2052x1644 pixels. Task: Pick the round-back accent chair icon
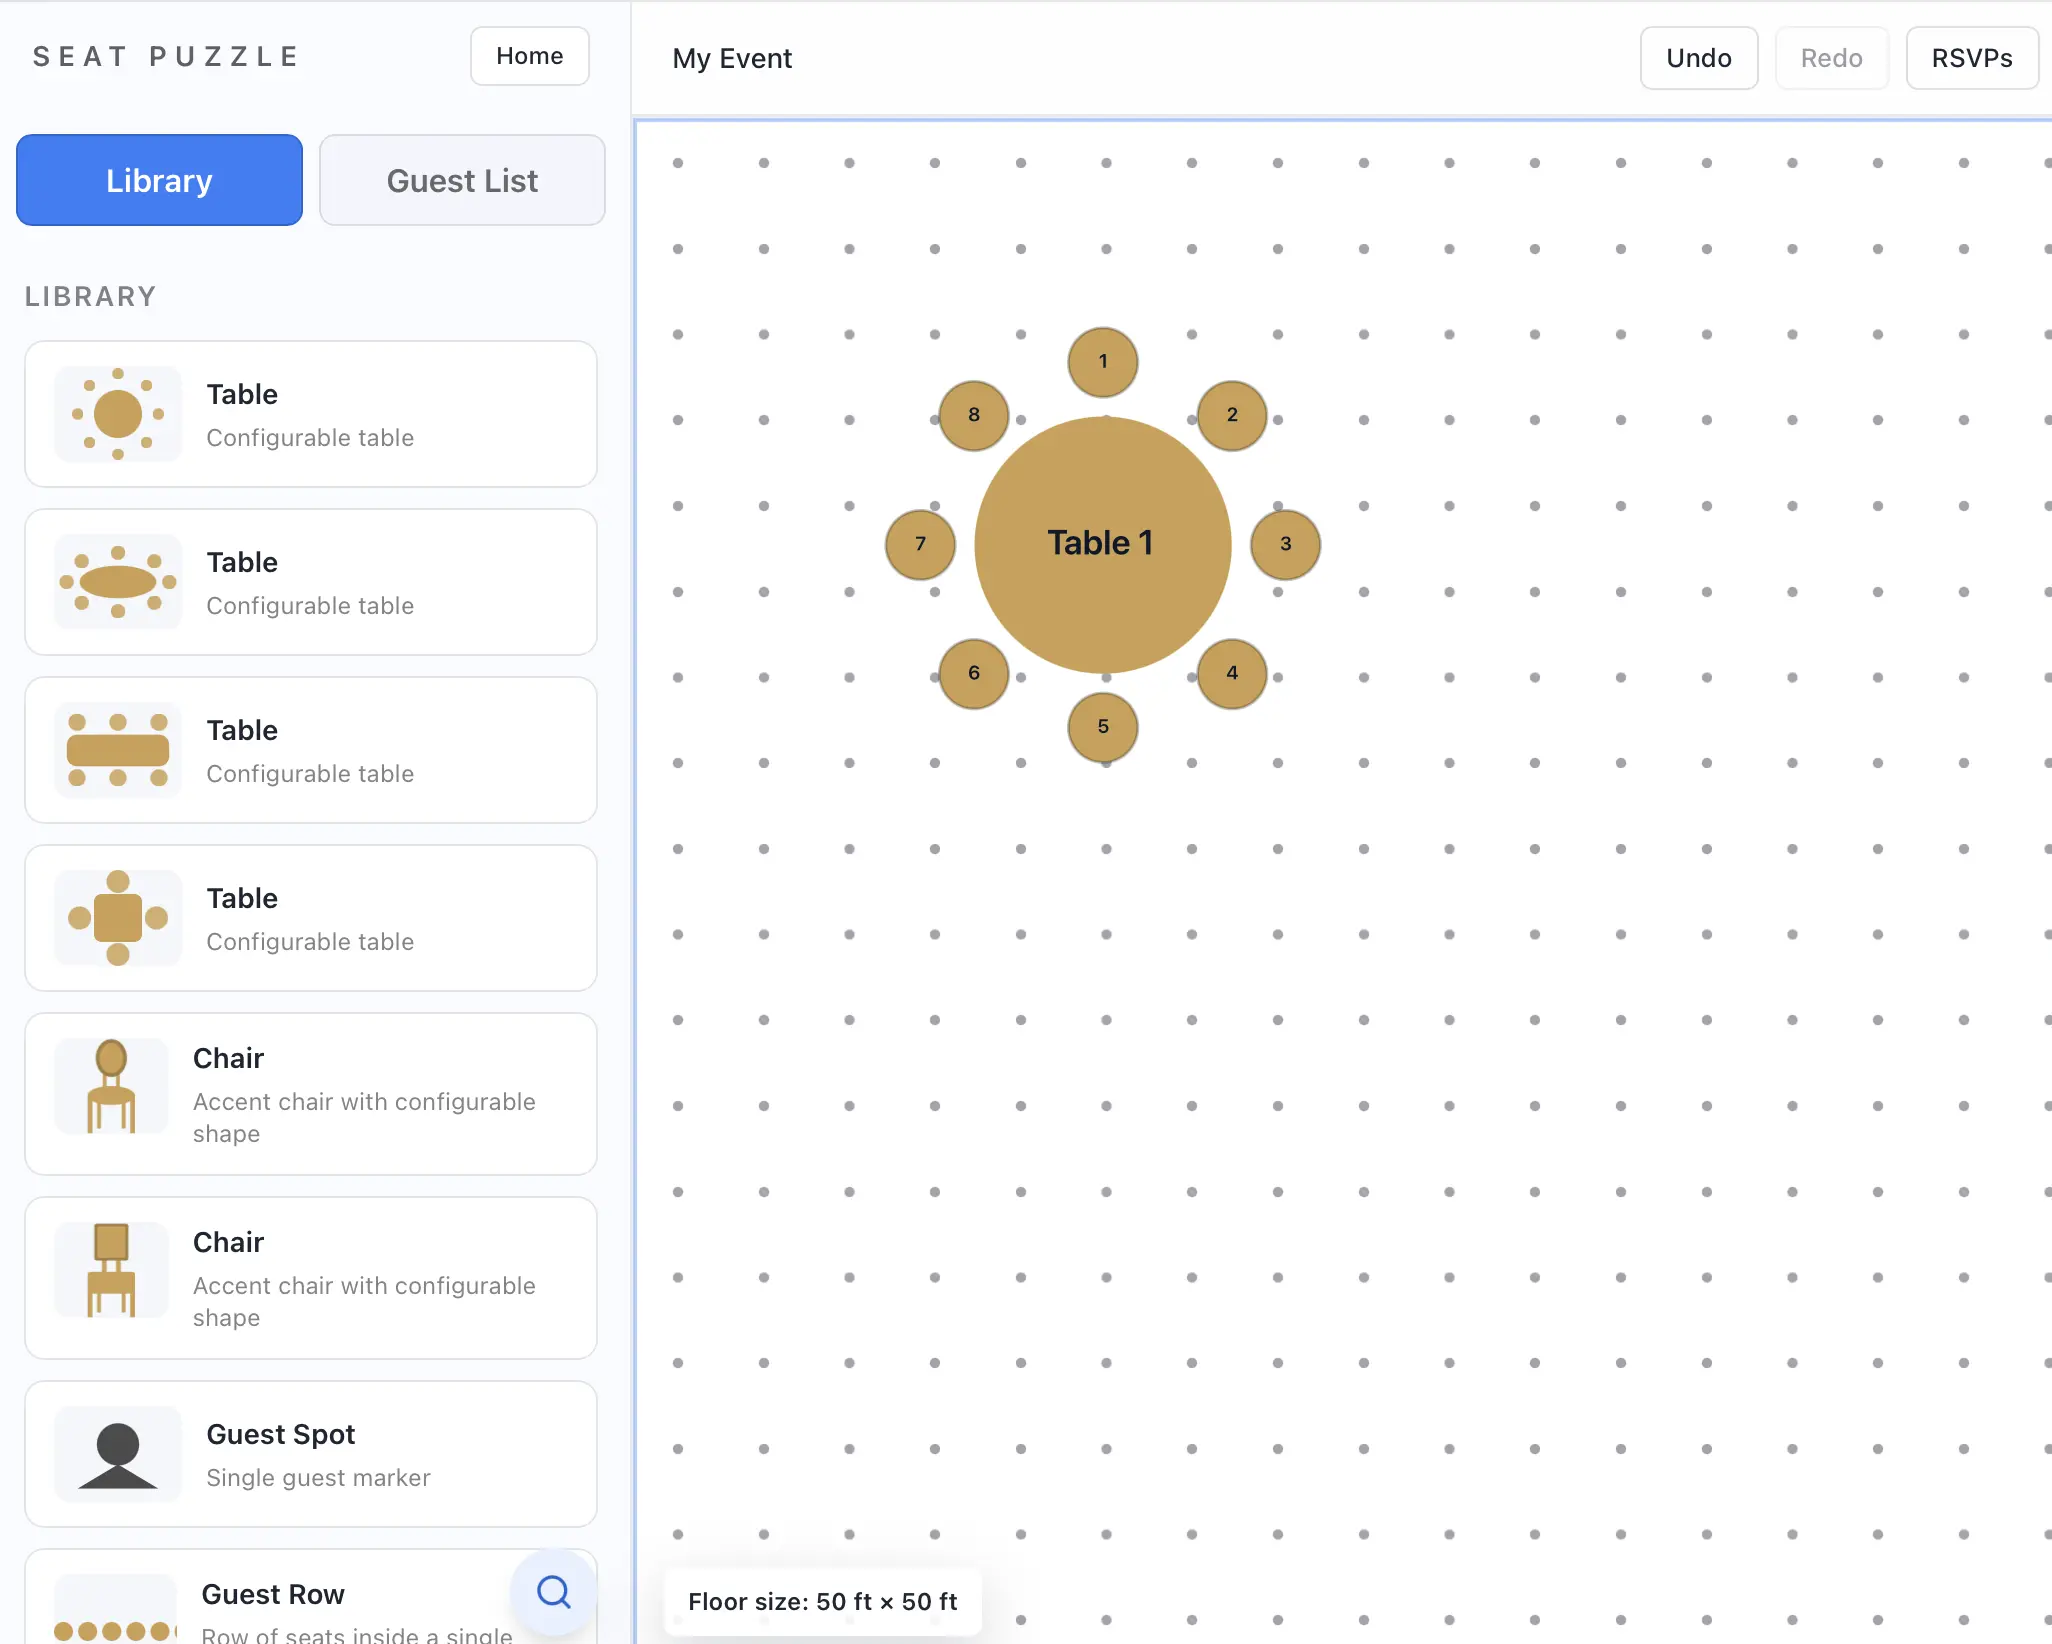coord(111,1086)
